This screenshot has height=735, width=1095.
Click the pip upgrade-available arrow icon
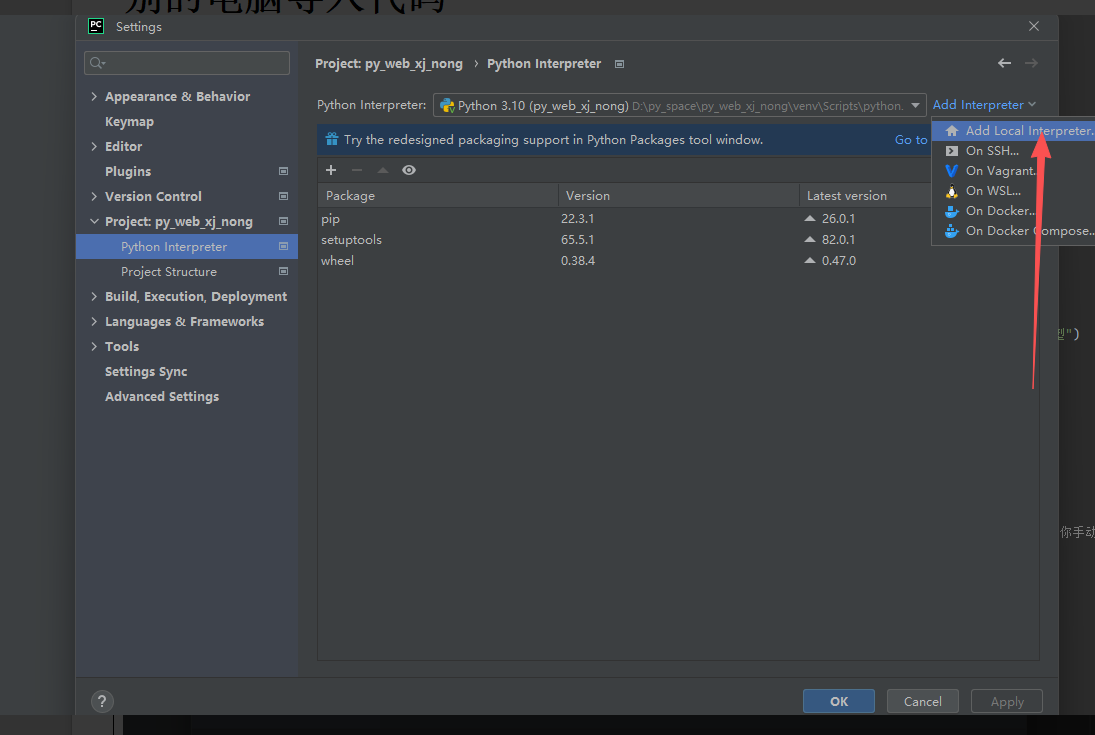(810, 218)
